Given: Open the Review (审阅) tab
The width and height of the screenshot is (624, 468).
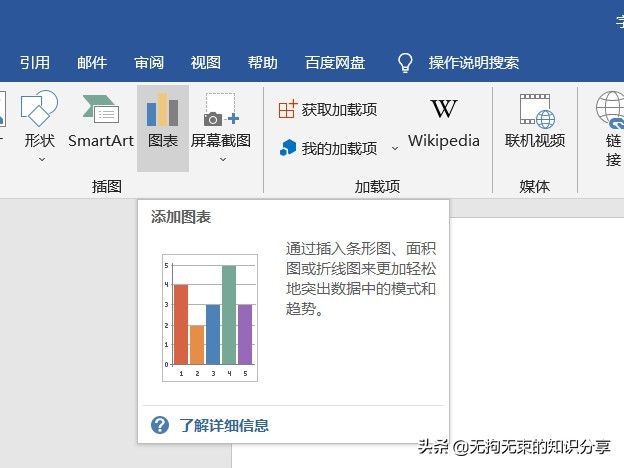Looking at the screenshot, I should [149, 62].
